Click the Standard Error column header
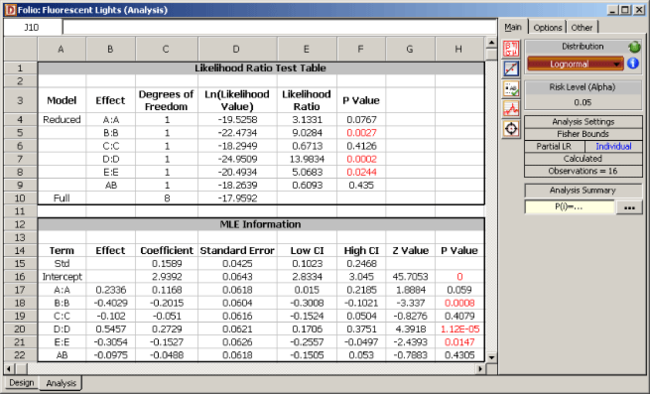The width and height of the screenshot is (650, 394). click(x=237, y=251)
